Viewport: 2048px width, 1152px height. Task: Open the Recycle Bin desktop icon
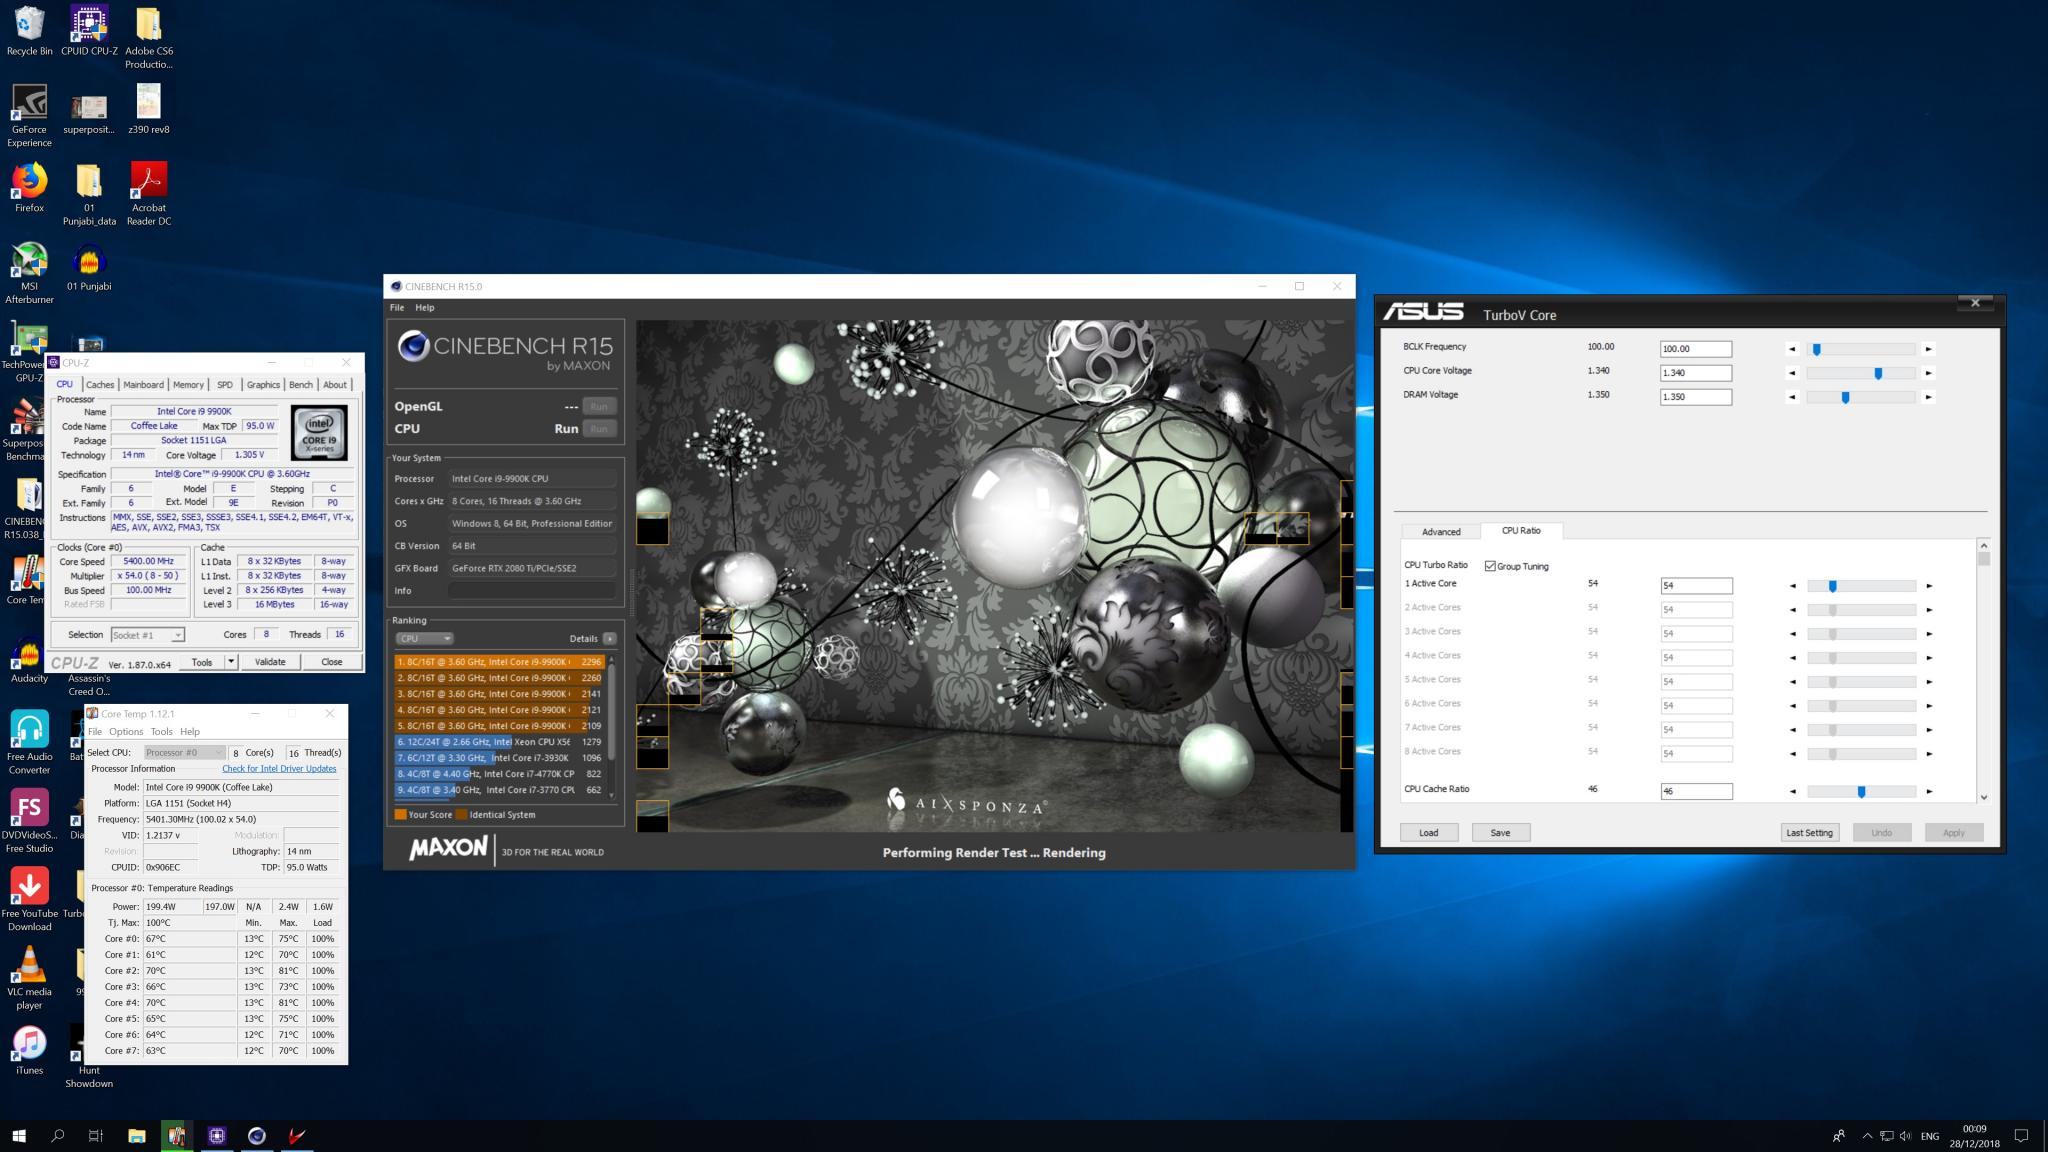[x=29, y=30]
